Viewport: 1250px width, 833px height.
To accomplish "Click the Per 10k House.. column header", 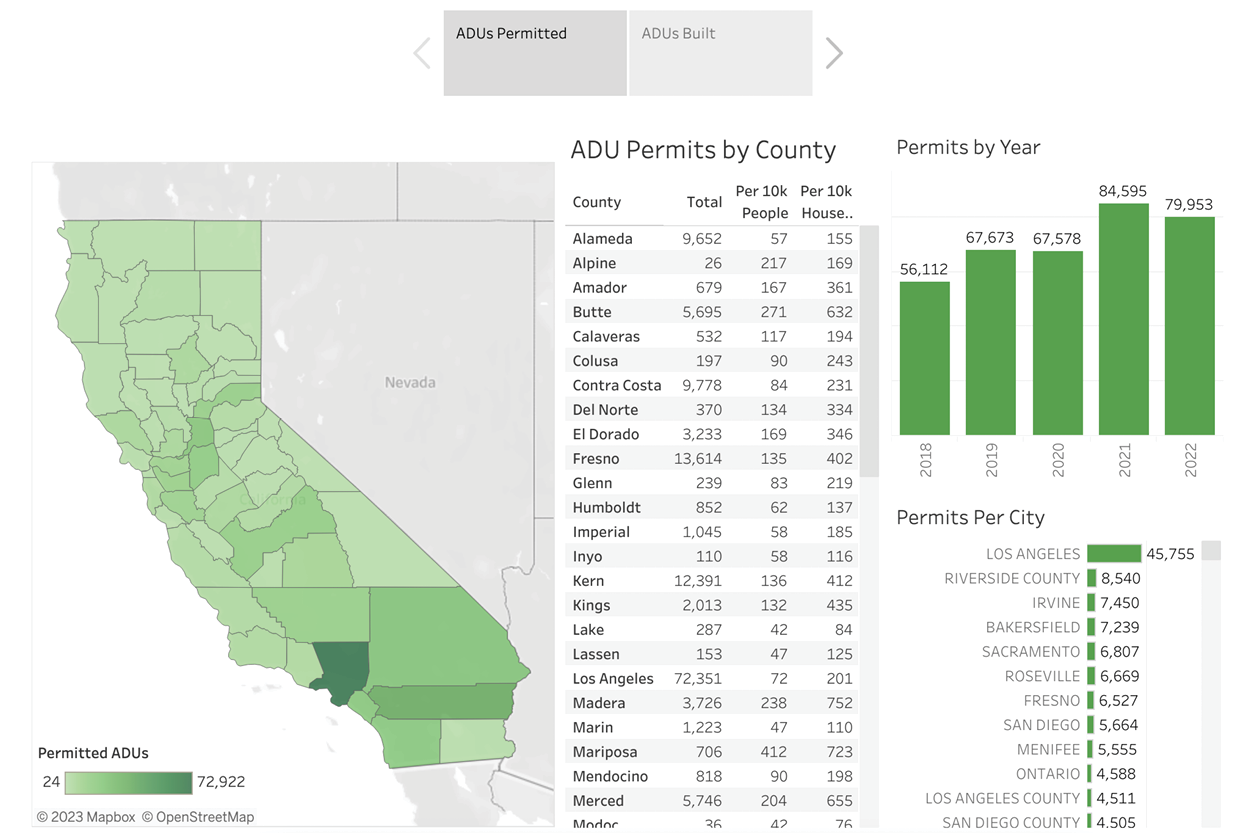I will tap(825, 202).
